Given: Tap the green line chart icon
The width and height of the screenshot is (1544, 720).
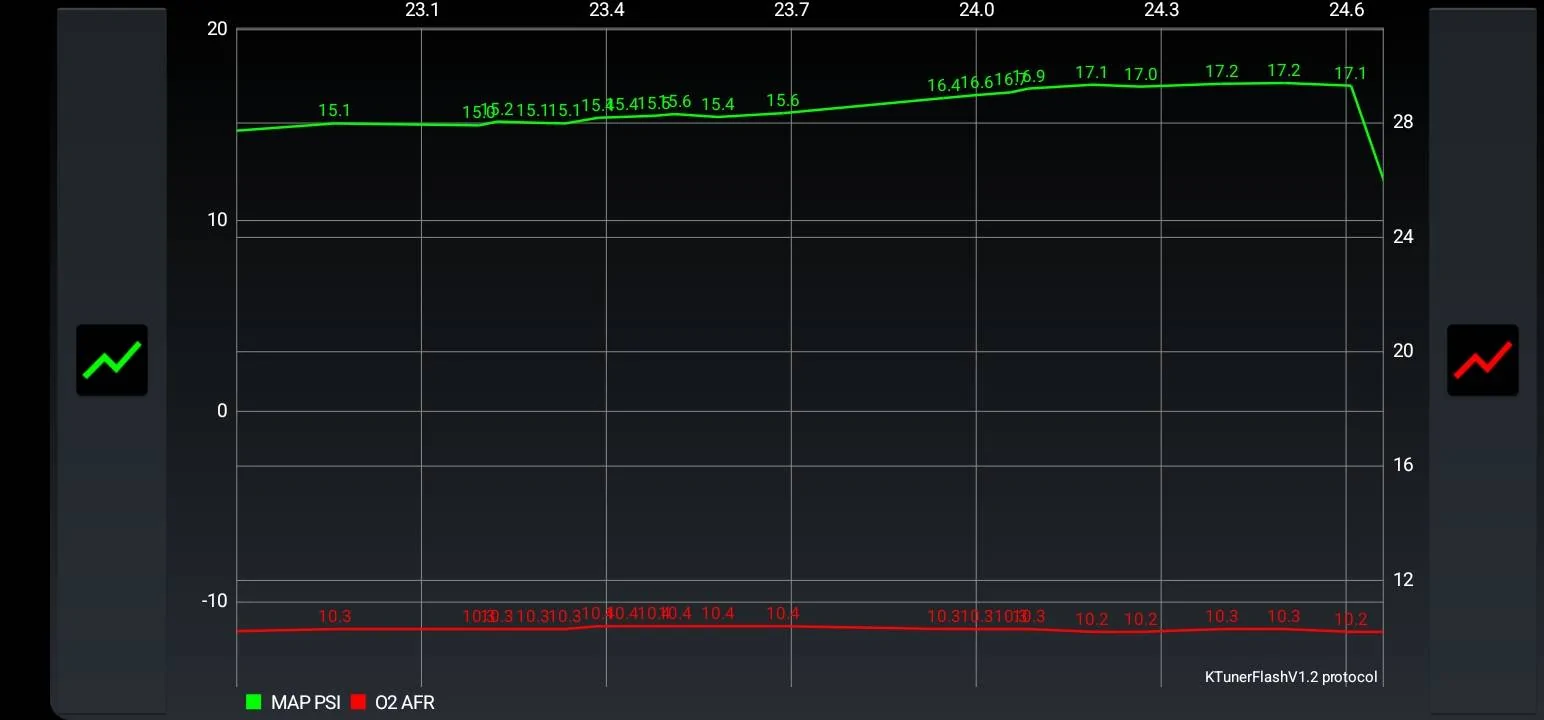Looking at the screenshot, I should [112, 360].
